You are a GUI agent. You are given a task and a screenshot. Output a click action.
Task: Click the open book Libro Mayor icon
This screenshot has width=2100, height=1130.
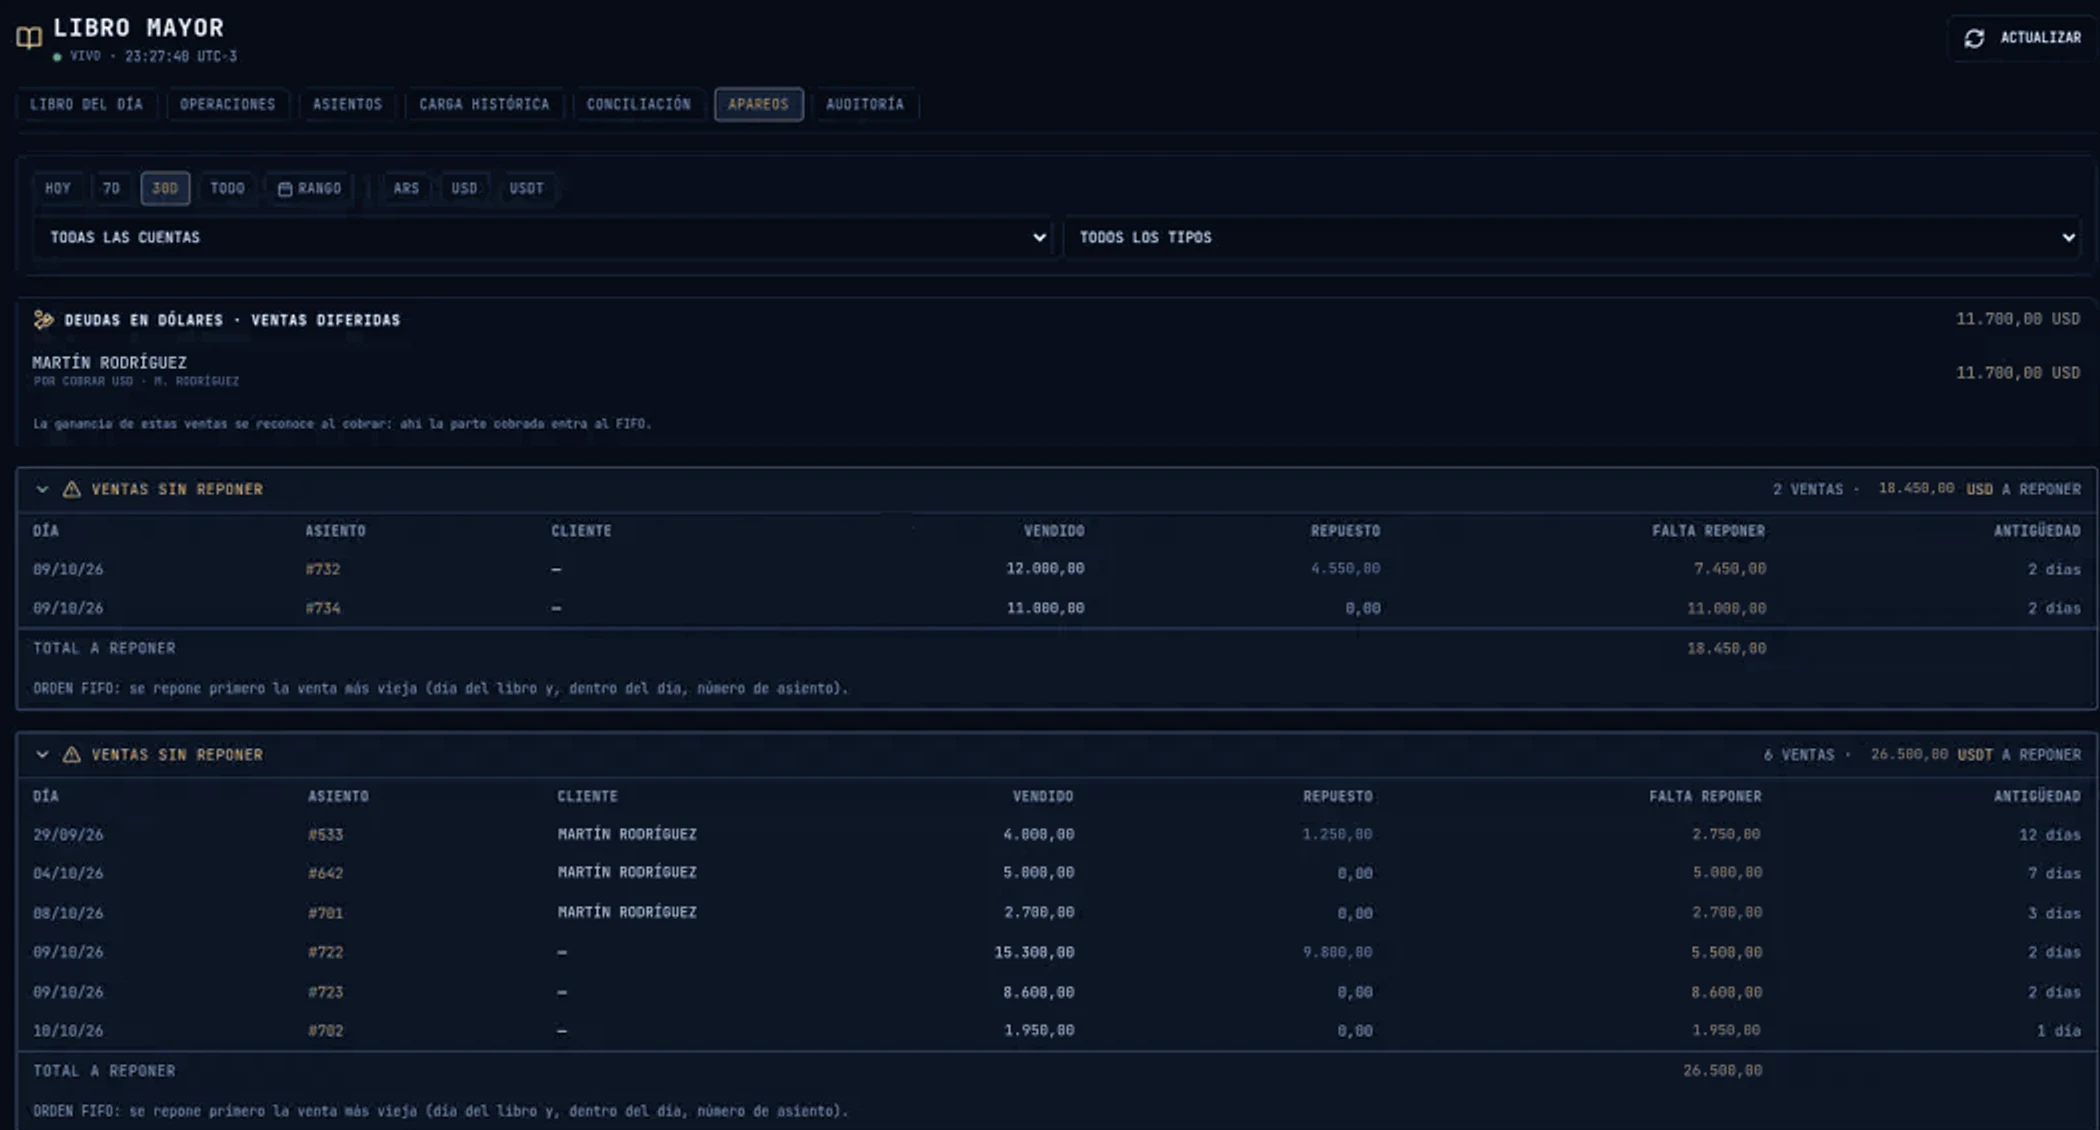click(x=29, y=38)
